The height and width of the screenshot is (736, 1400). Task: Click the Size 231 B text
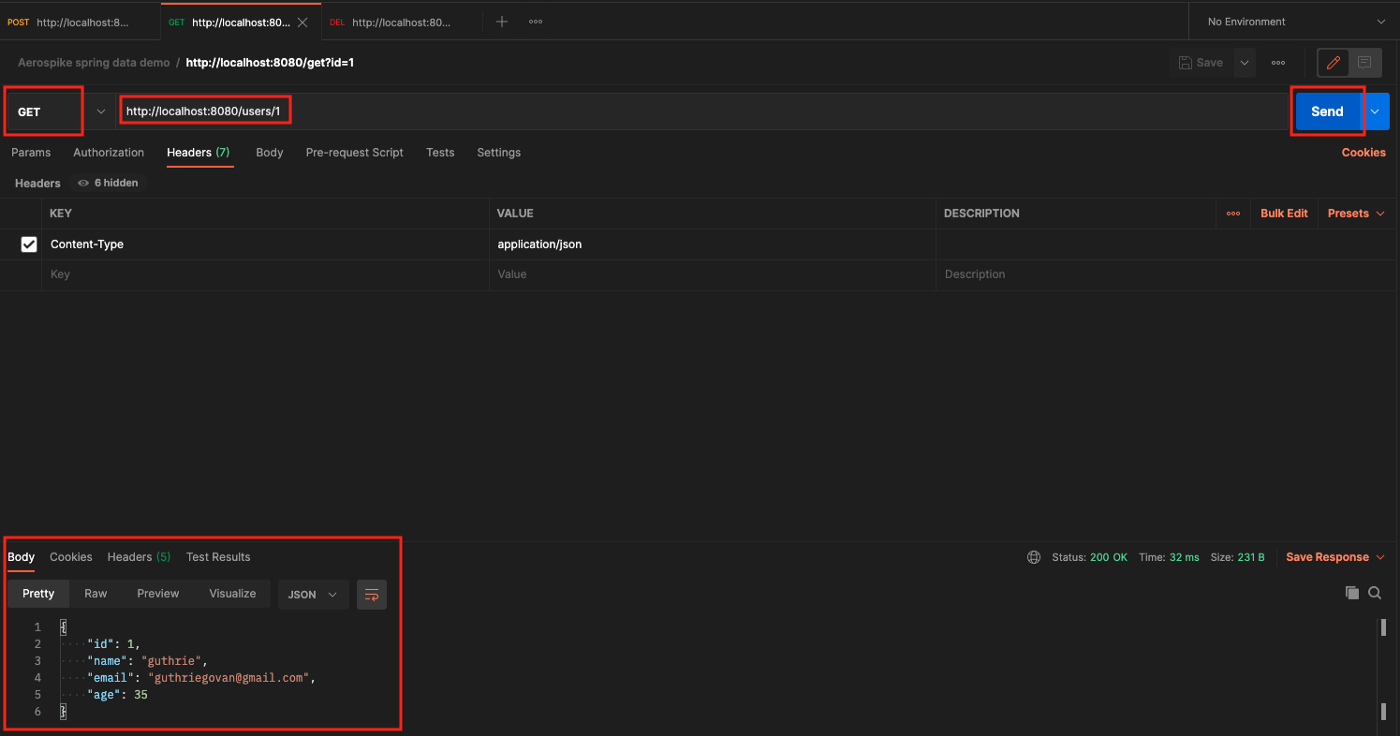coord(1237,557)
